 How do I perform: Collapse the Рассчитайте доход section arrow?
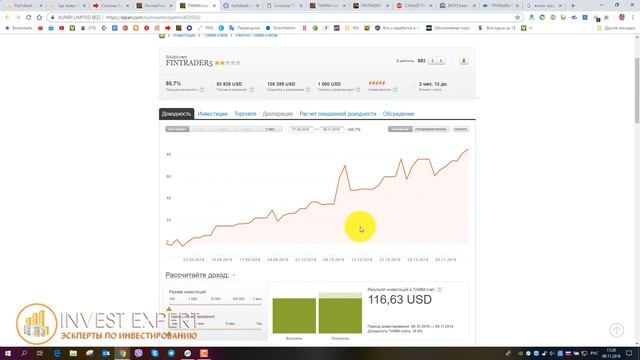tap(234, 275)
